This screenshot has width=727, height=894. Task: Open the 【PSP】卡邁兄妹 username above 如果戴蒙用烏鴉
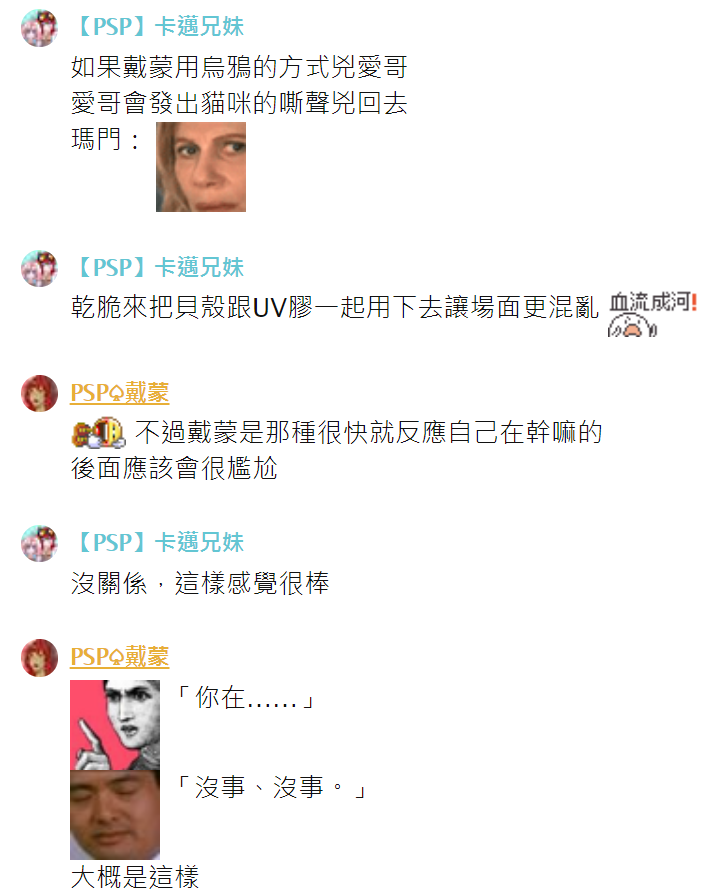pos(157,27)
